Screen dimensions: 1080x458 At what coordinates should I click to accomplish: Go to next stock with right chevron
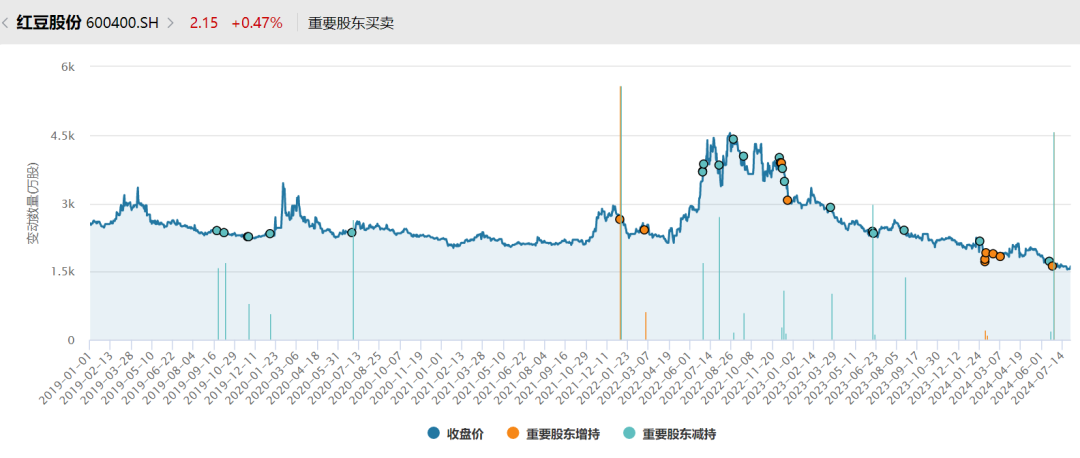click(171, 22)
